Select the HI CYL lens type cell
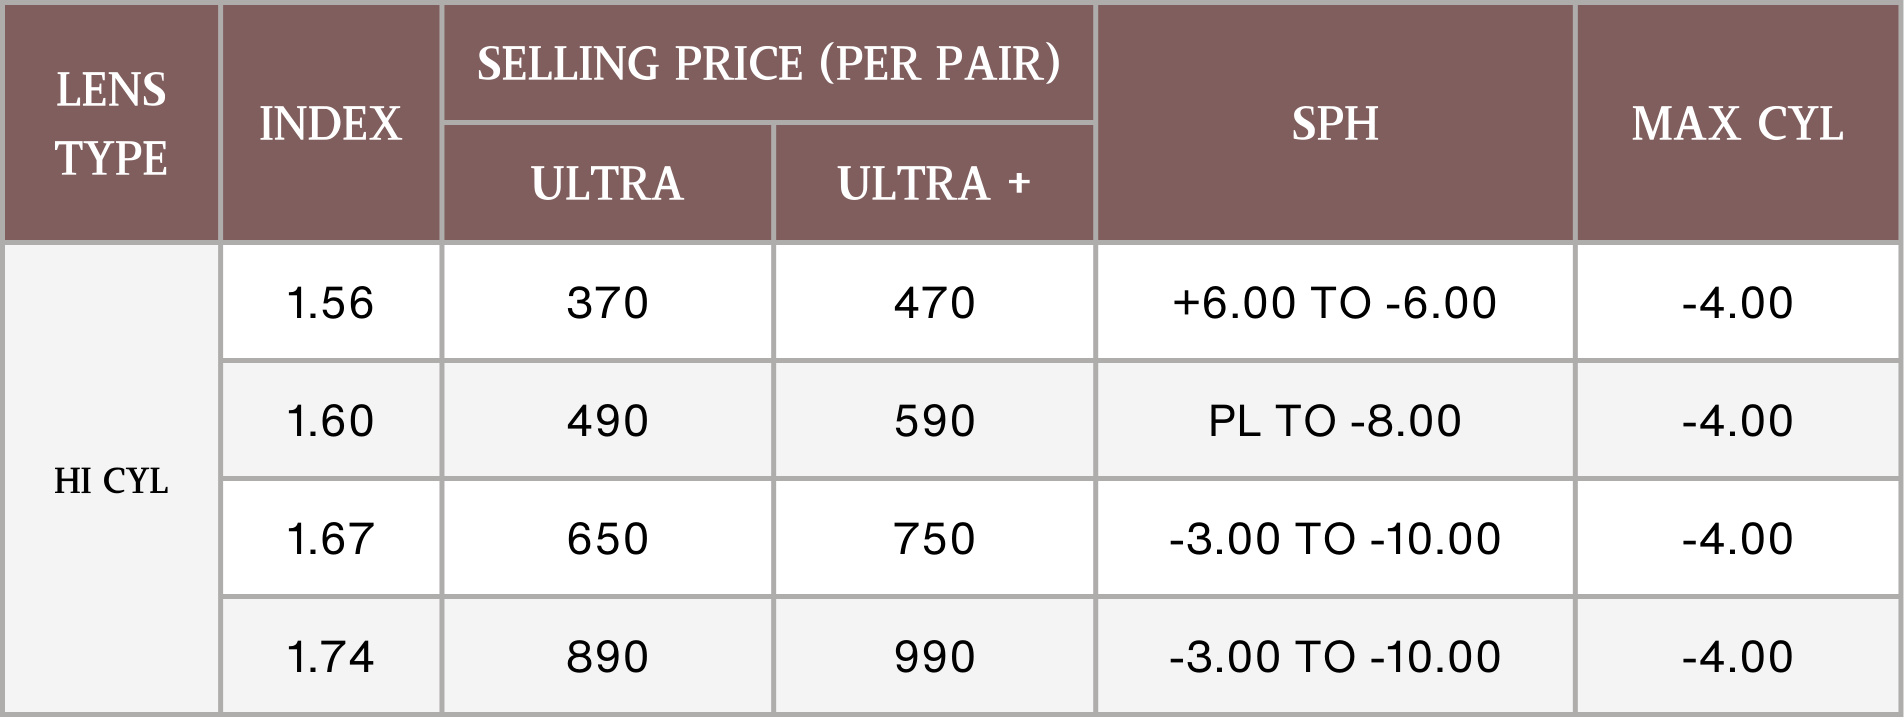The width and height of the screenshot is (1904, 717). [x=111, y=481]
